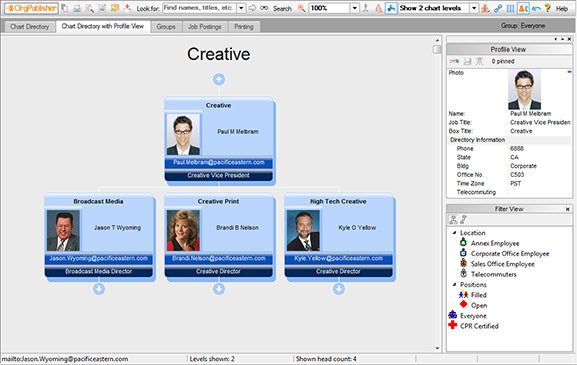Collapse the Location tree node
The height and width of the screenshot is (365, 577).
click(454, 233)
